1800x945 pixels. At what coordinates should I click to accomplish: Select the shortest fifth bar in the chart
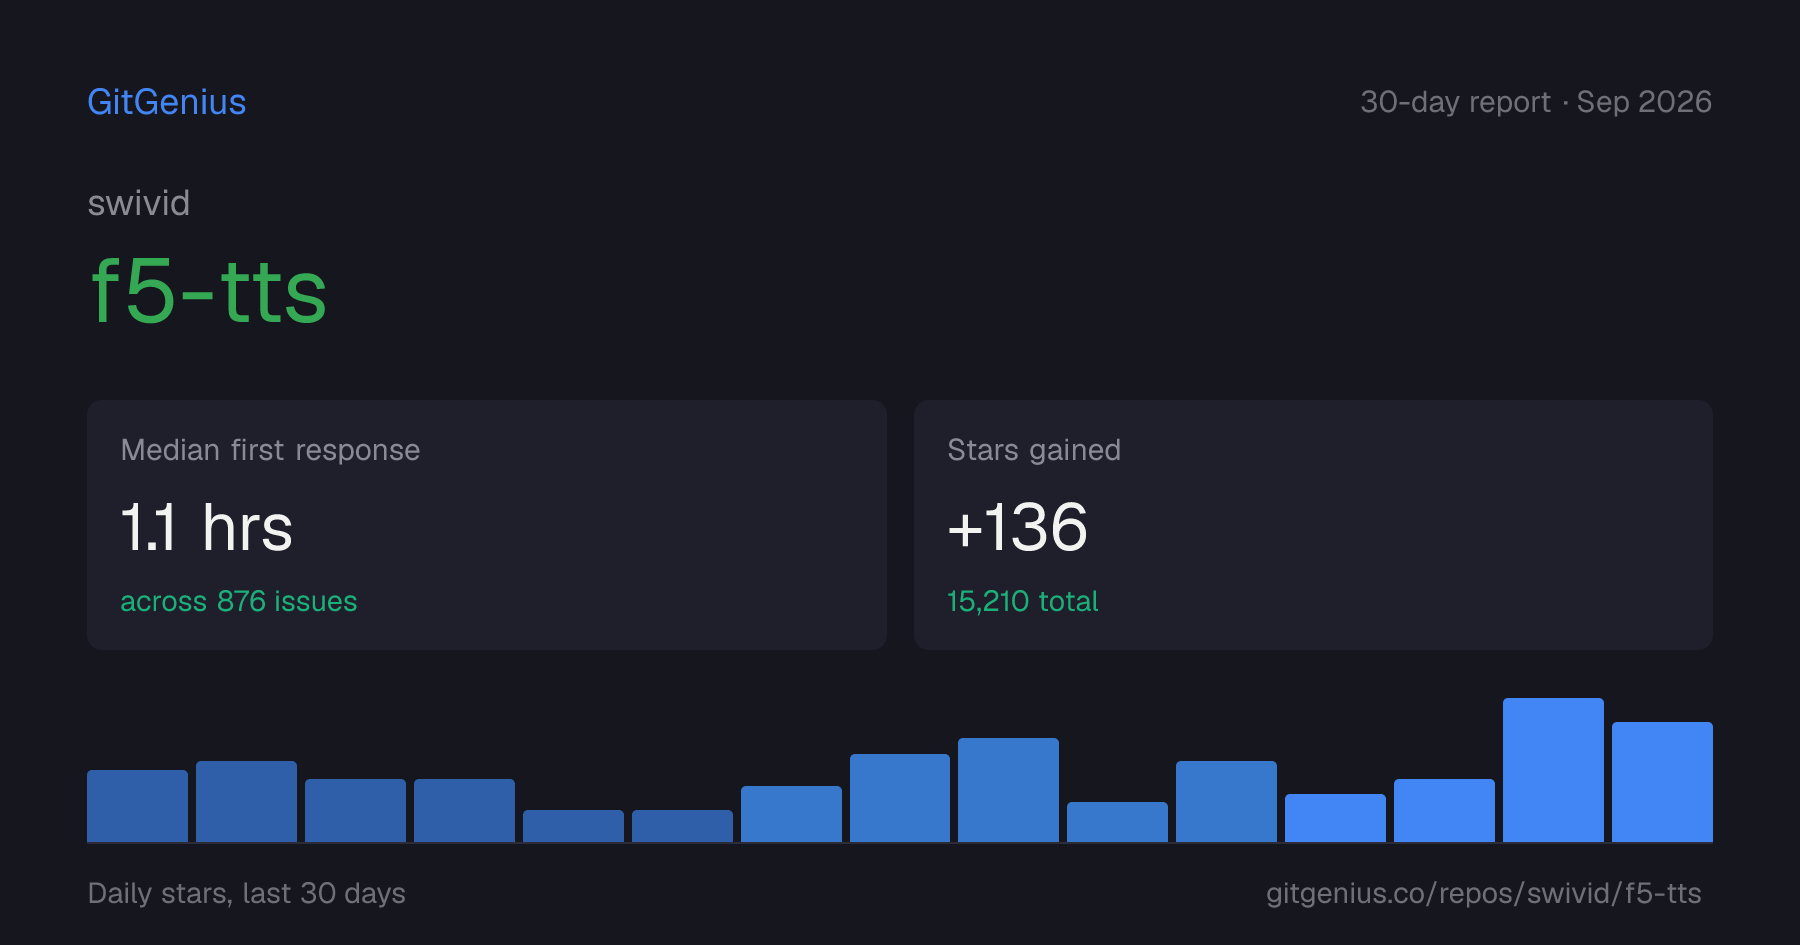[573, 826]
